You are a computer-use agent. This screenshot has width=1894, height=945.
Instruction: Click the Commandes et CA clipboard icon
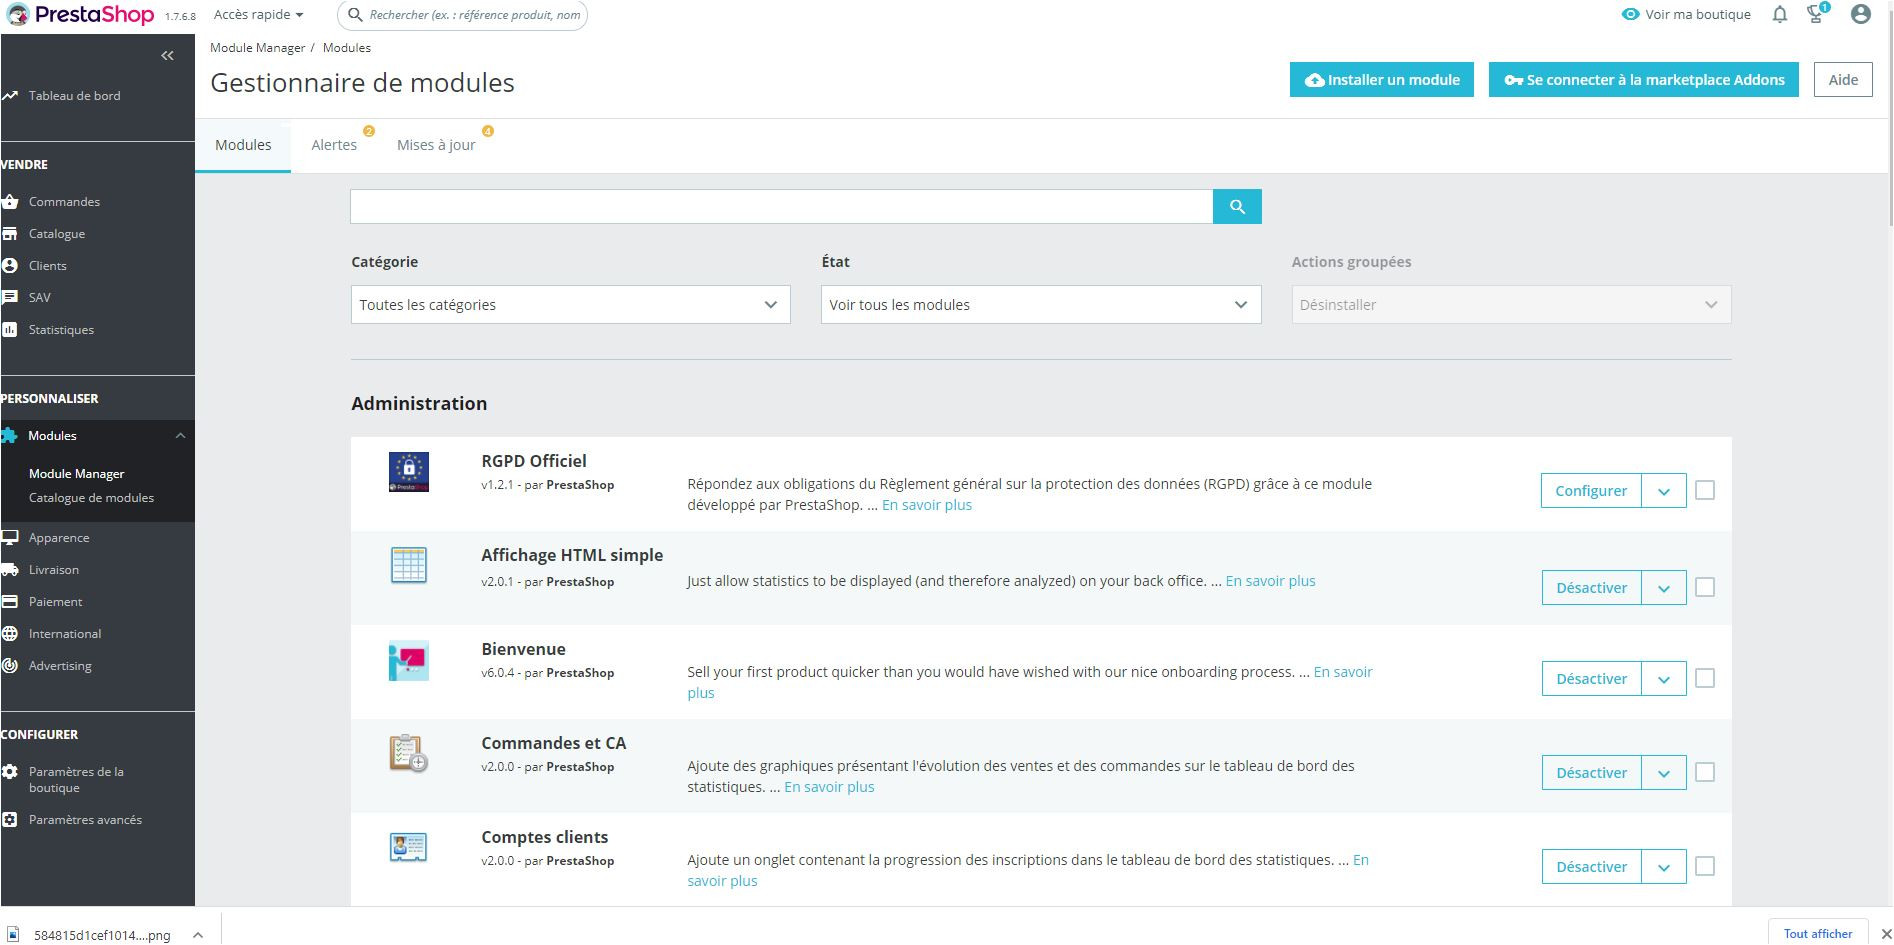[x=408, y=753]
